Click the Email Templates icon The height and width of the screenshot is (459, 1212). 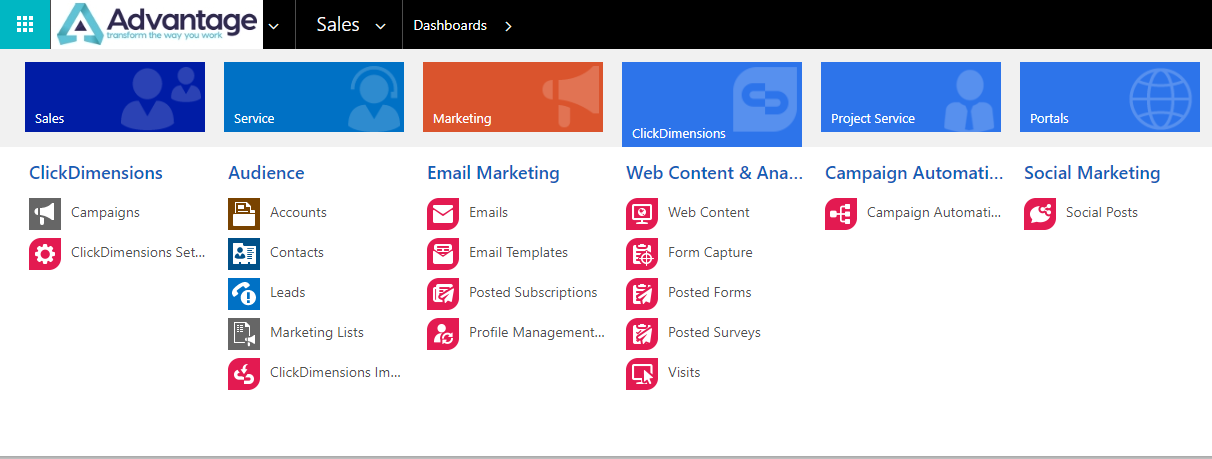point(443,254)
